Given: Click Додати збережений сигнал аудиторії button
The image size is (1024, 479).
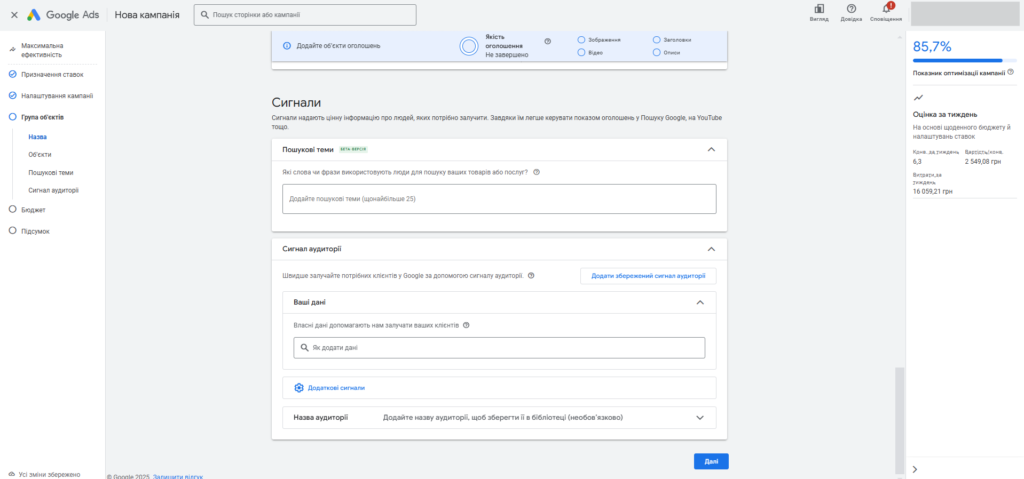Looking at the screenshot, I should pyautogui.click(x=647, y=276).
